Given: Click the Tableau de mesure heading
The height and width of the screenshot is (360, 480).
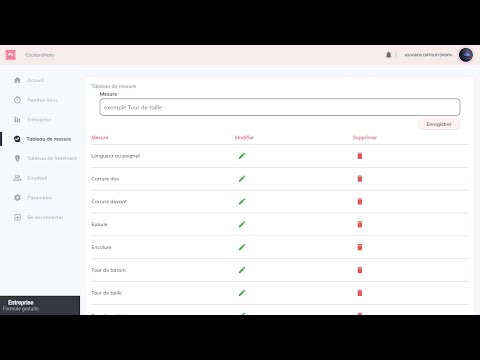Looking at the screenshot, I should [x=113, y=86].
